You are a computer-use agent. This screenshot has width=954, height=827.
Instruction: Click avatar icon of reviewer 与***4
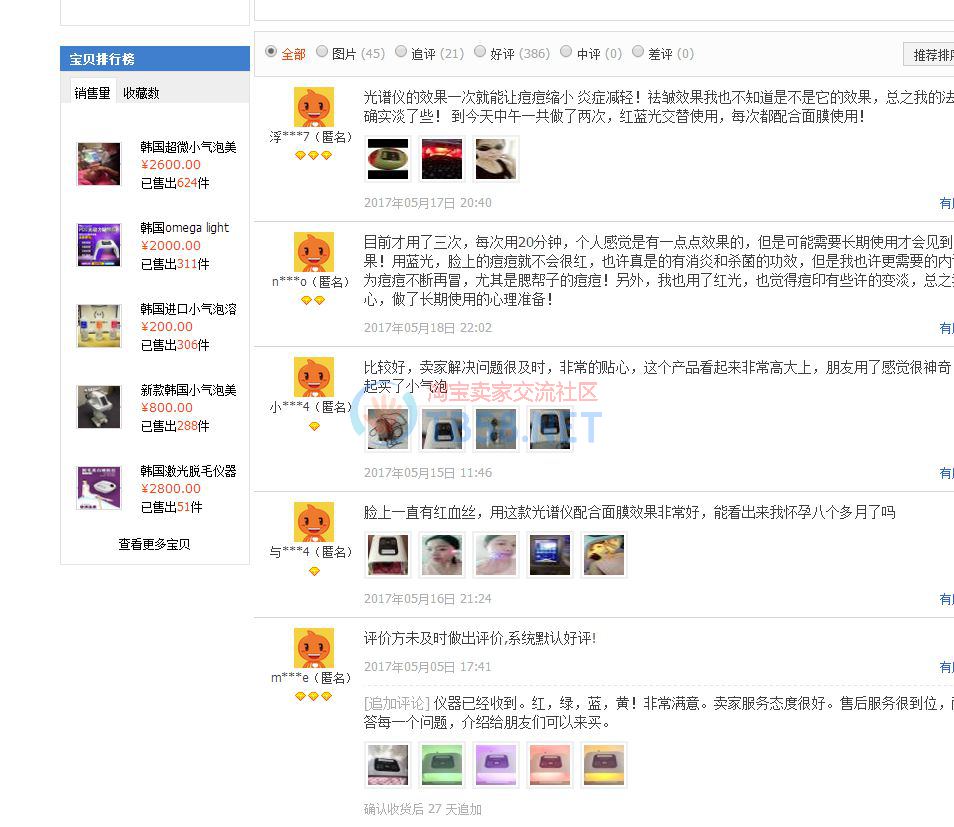313,523
